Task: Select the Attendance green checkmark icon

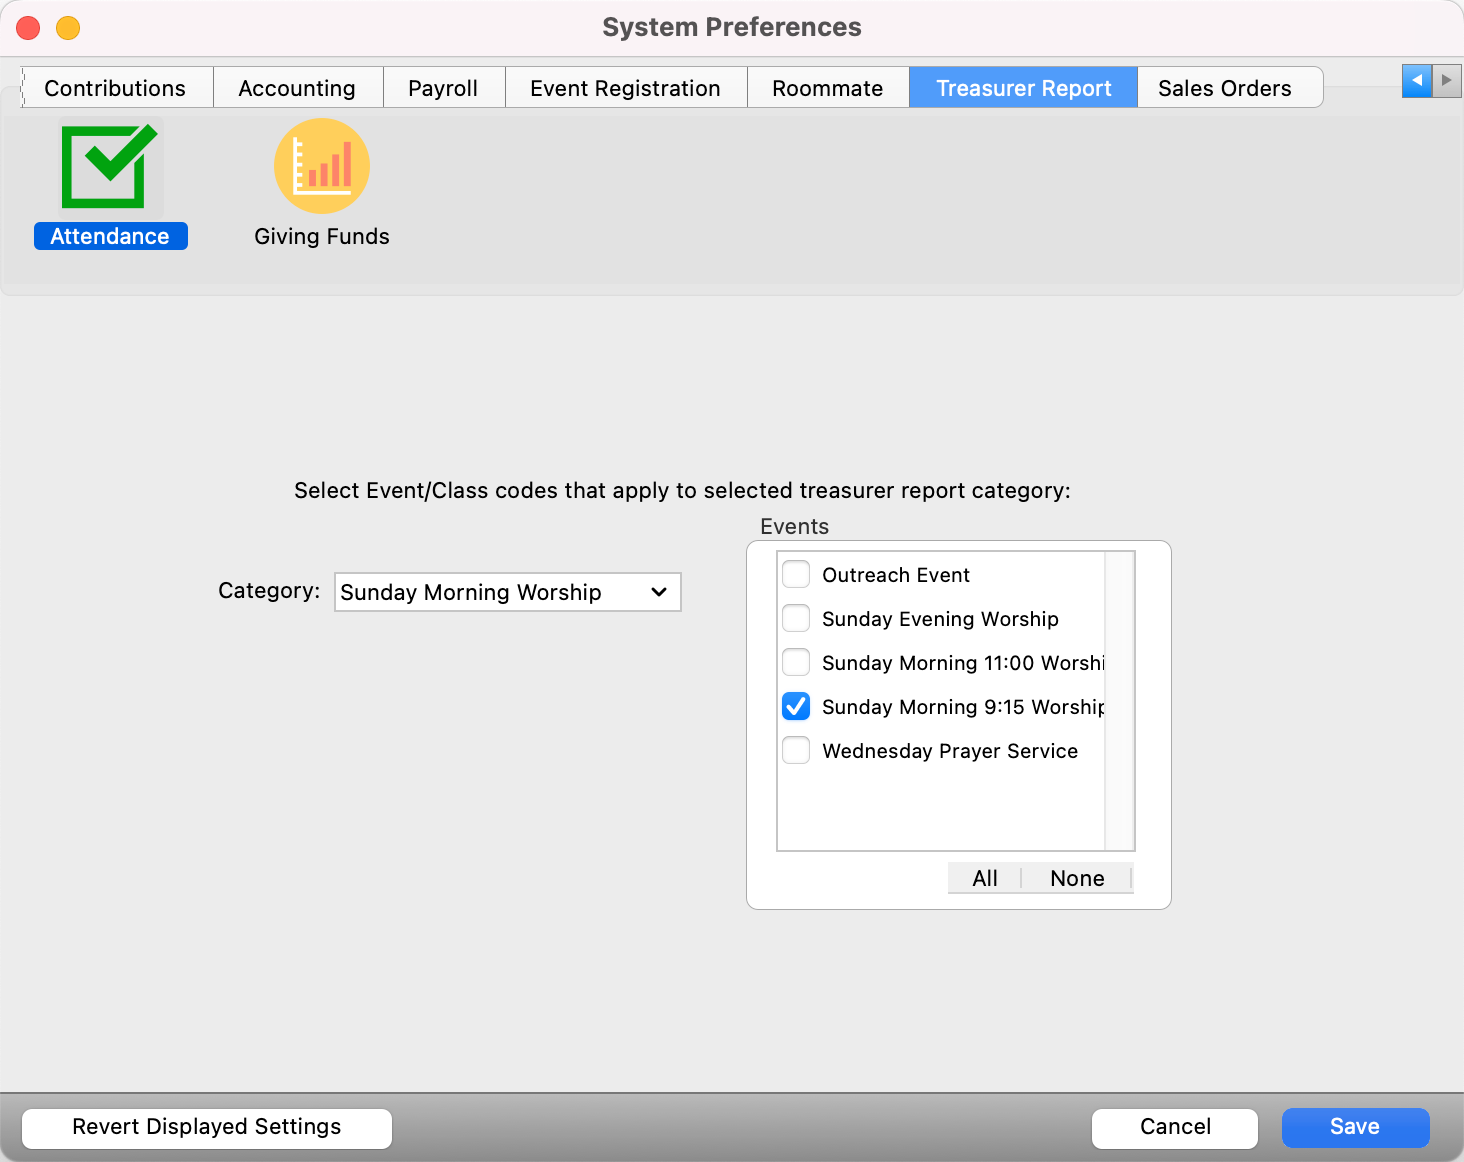Action: (110, 167)
